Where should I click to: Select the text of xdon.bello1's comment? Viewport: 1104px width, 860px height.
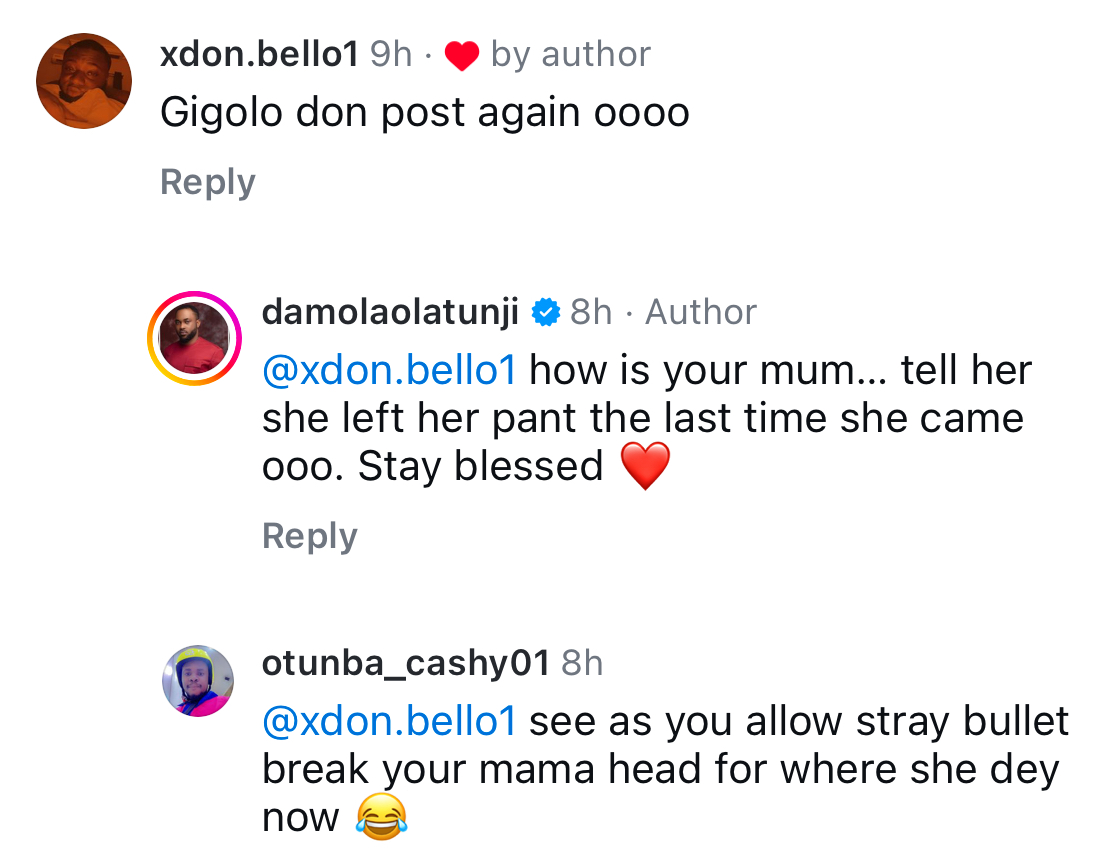click(425, 111)
